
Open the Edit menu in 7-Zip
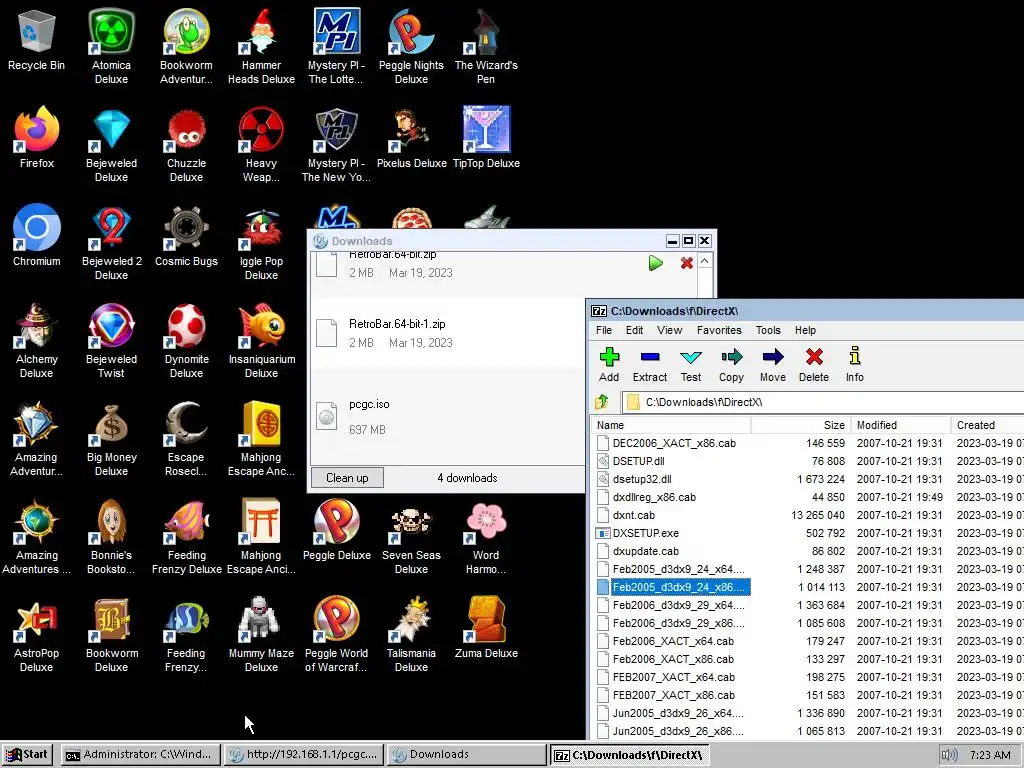point(634,330)
